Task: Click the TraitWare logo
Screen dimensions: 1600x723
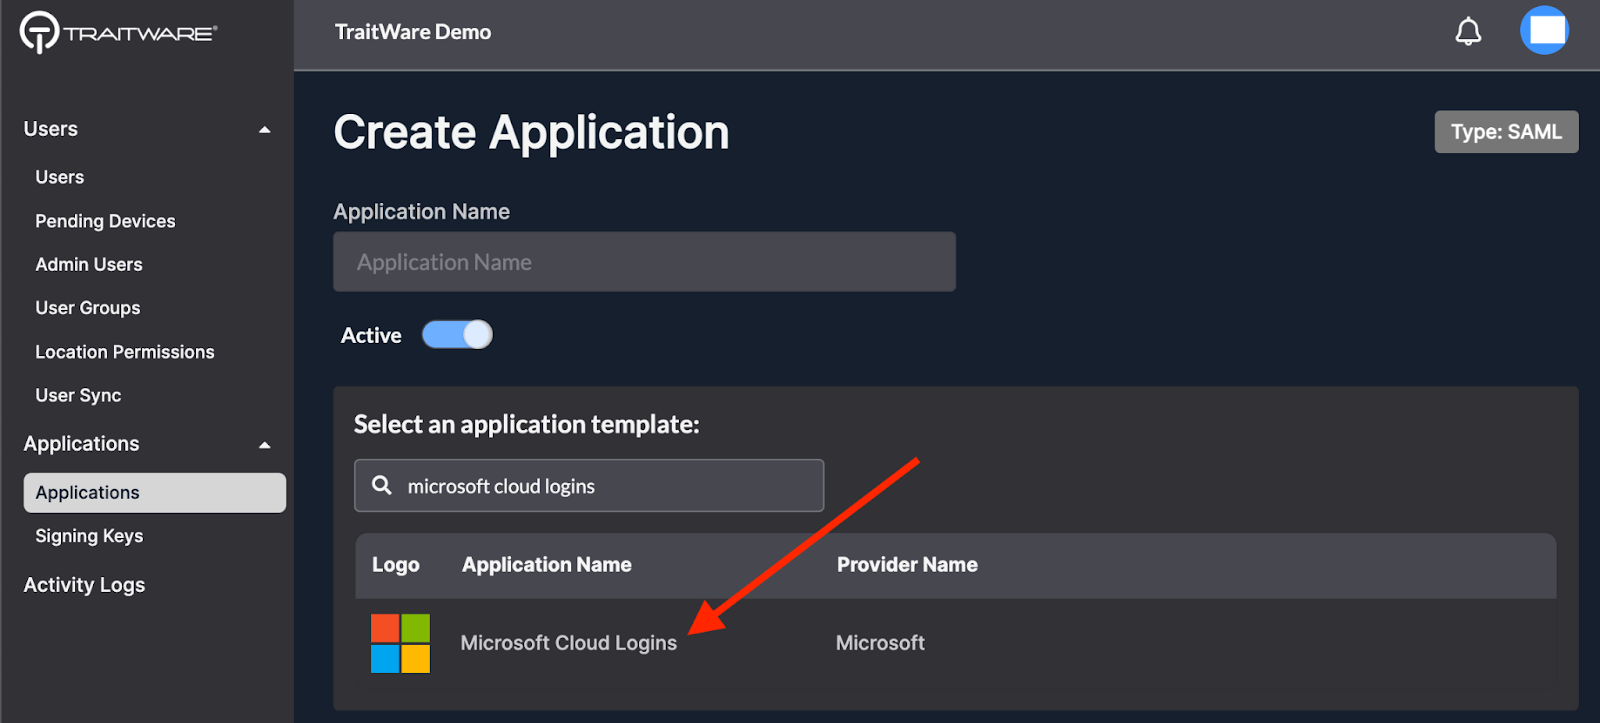Action: tap(118, 32)
